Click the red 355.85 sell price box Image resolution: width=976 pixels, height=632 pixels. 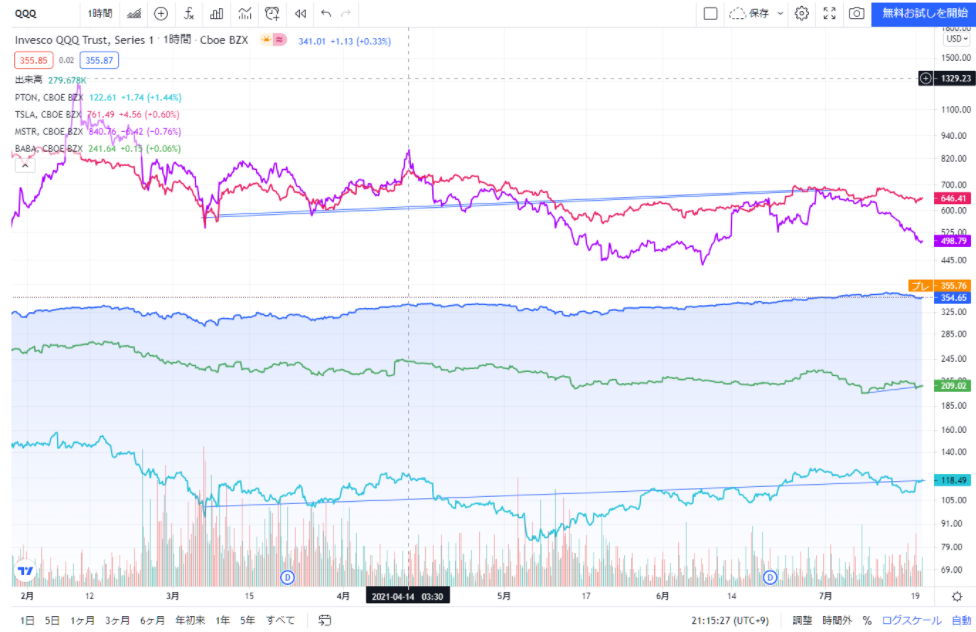coord(34,60)
